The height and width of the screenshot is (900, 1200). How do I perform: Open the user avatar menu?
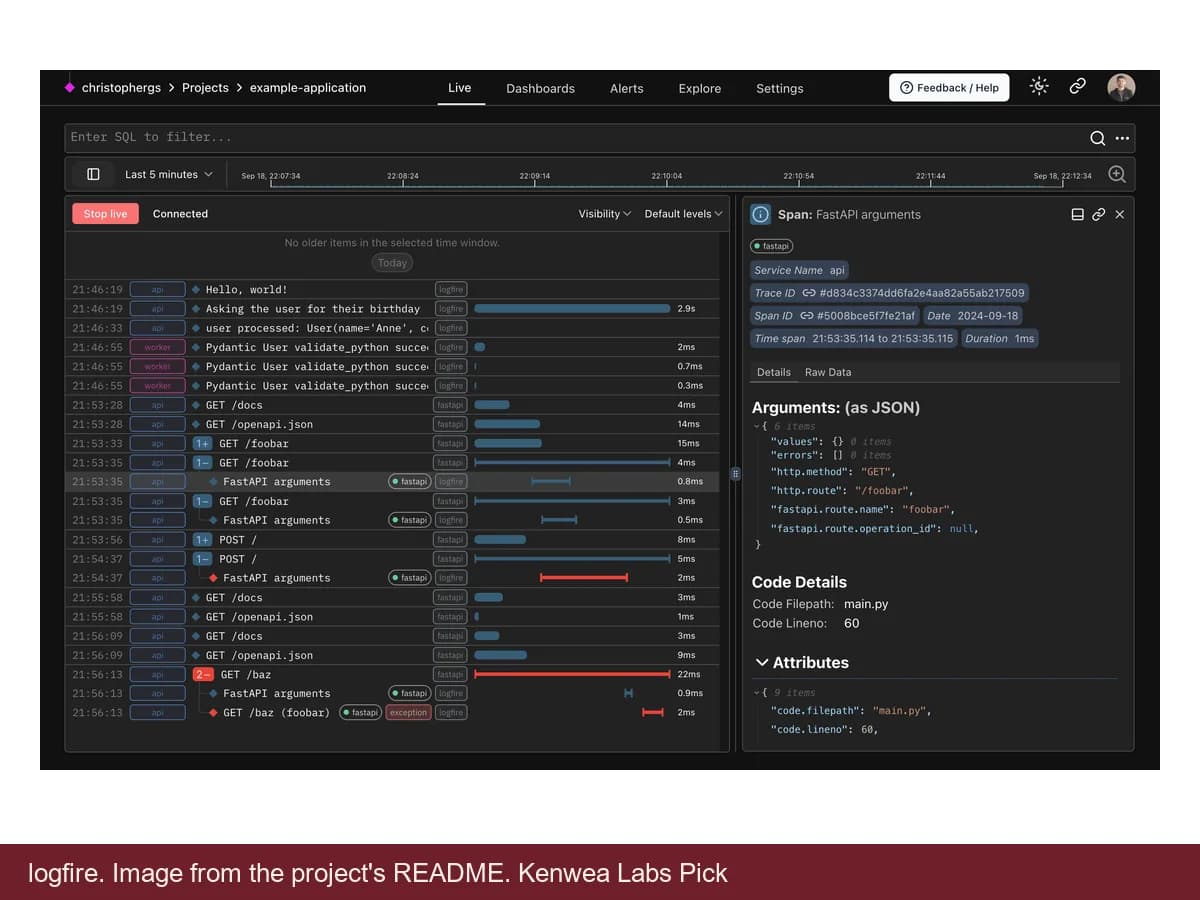[x=1121, y=87]
